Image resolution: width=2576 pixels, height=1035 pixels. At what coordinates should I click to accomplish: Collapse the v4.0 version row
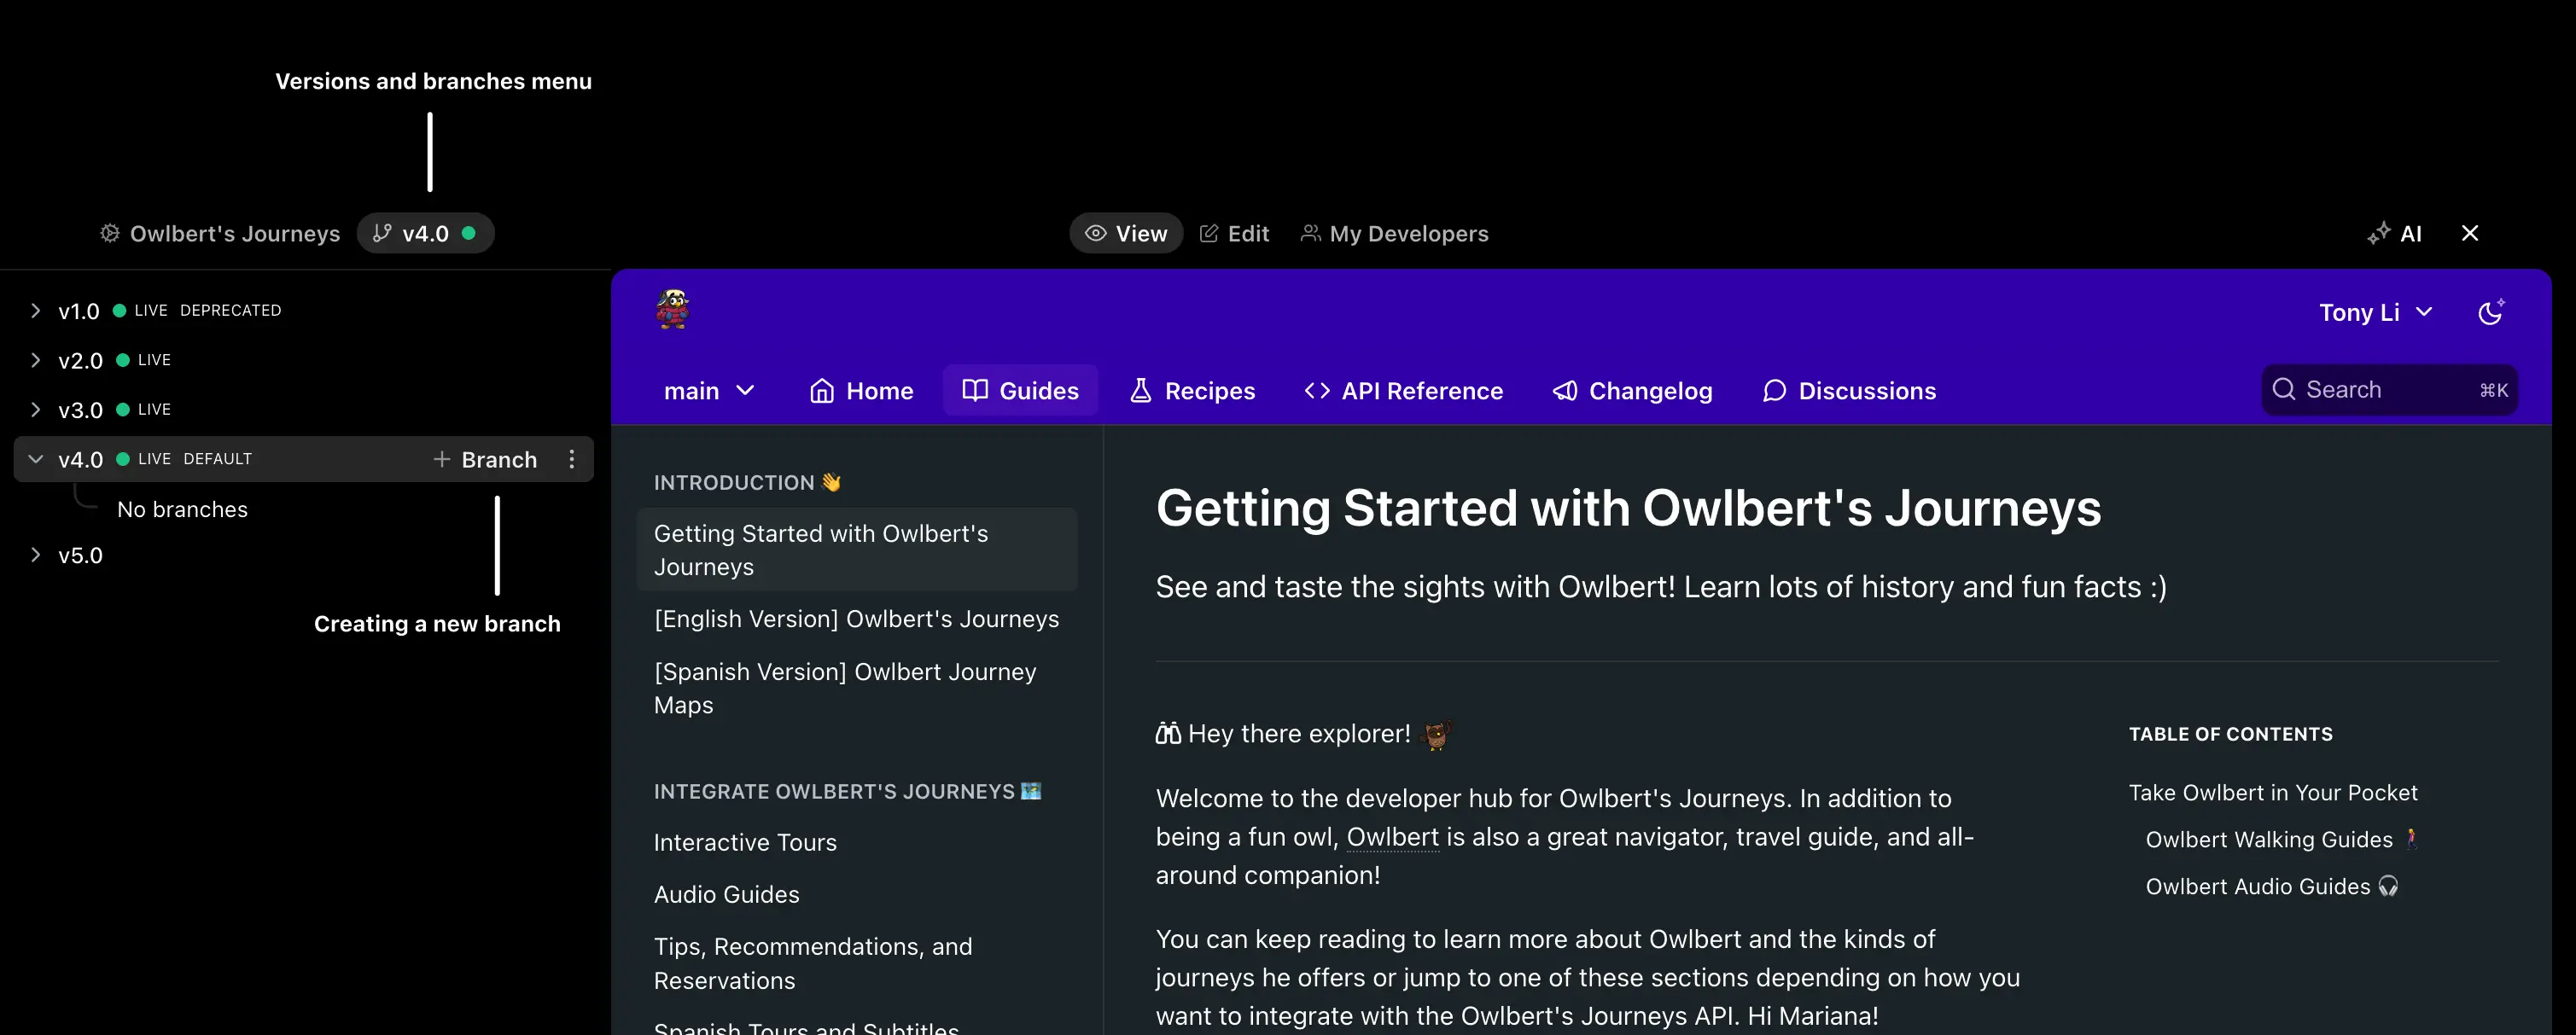tap(36, 459)
